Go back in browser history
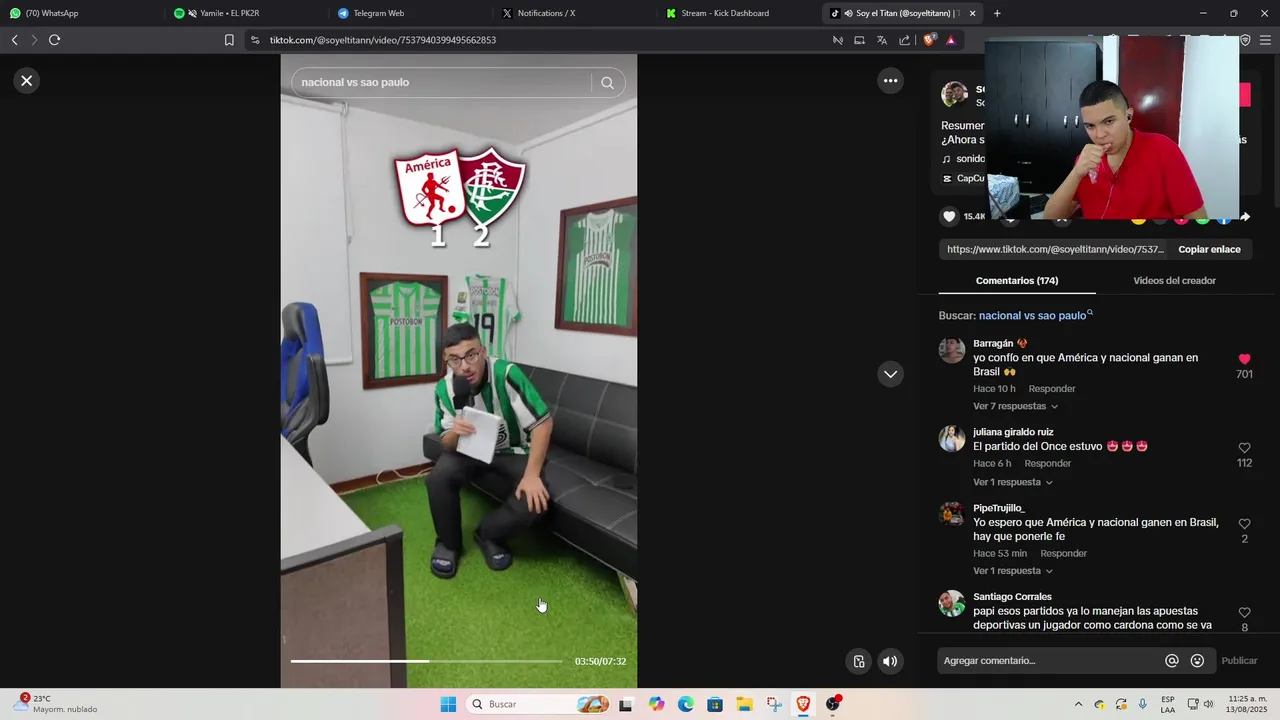The width and height of the screenshot is (1280, 720). coord(14,40)
